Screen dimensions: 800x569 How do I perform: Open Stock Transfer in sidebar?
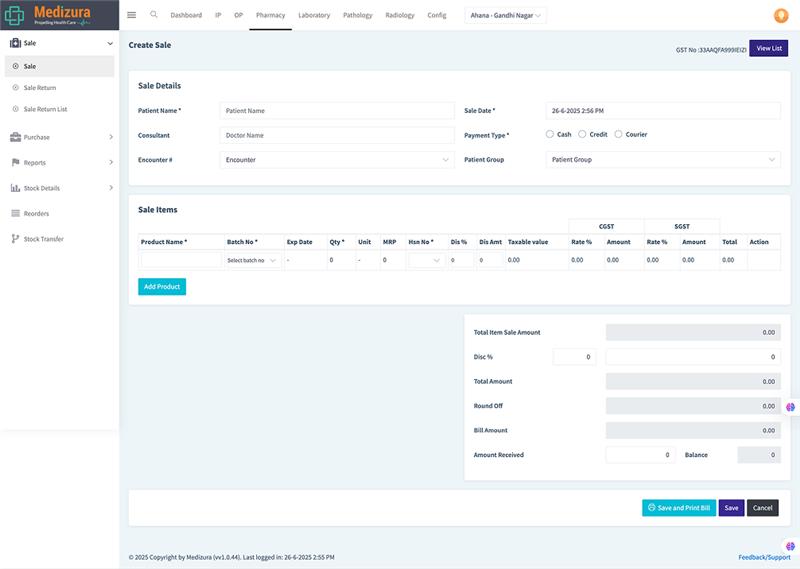tap(43, 239)
